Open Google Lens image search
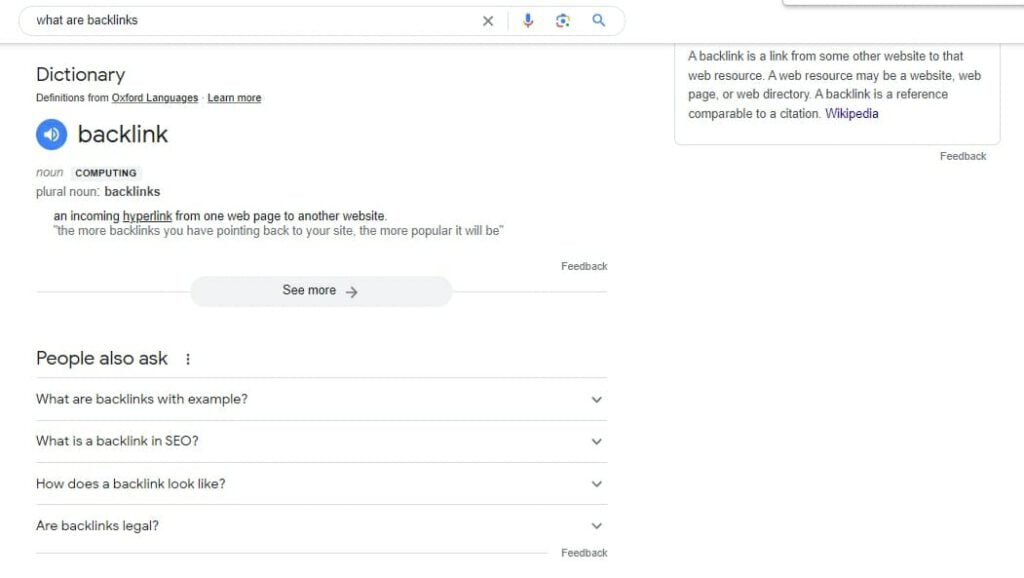Image resolution: width=1024 pixels, height=578 pixels. pos(562,20)
